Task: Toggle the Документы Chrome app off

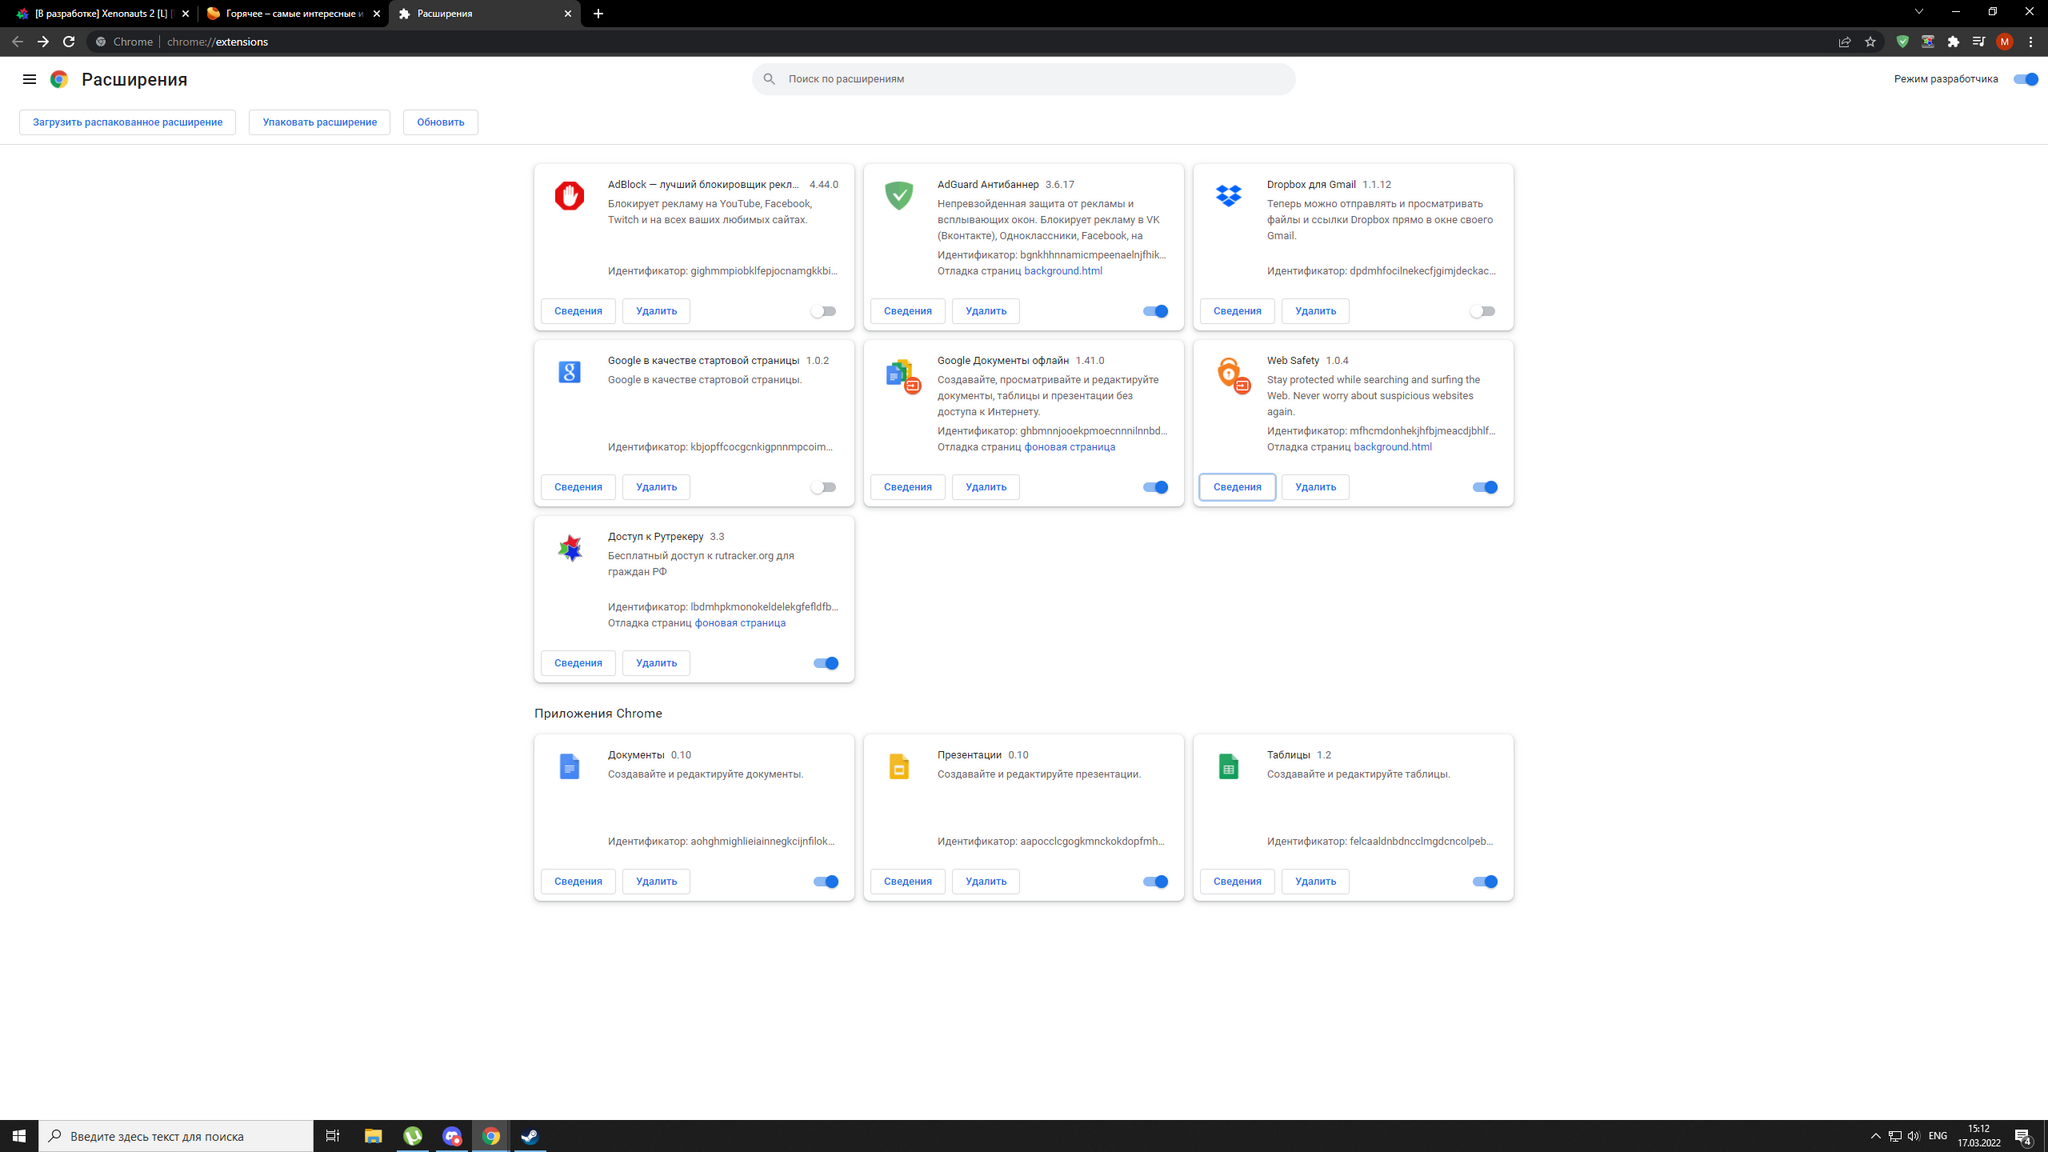Action: (x=826, y=881)
